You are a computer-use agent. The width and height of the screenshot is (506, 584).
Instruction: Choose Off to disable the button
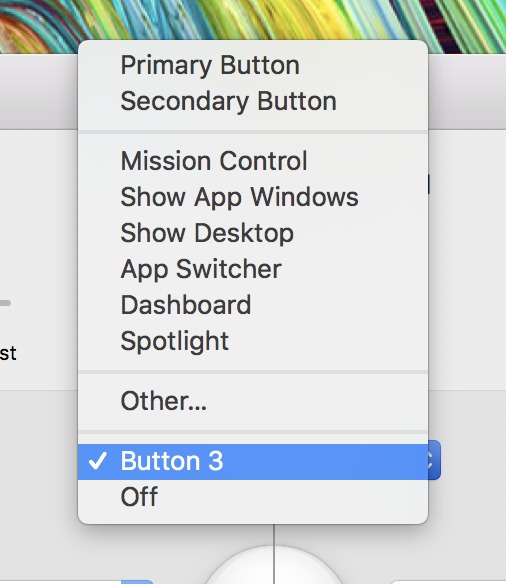(x=253, y=497)
